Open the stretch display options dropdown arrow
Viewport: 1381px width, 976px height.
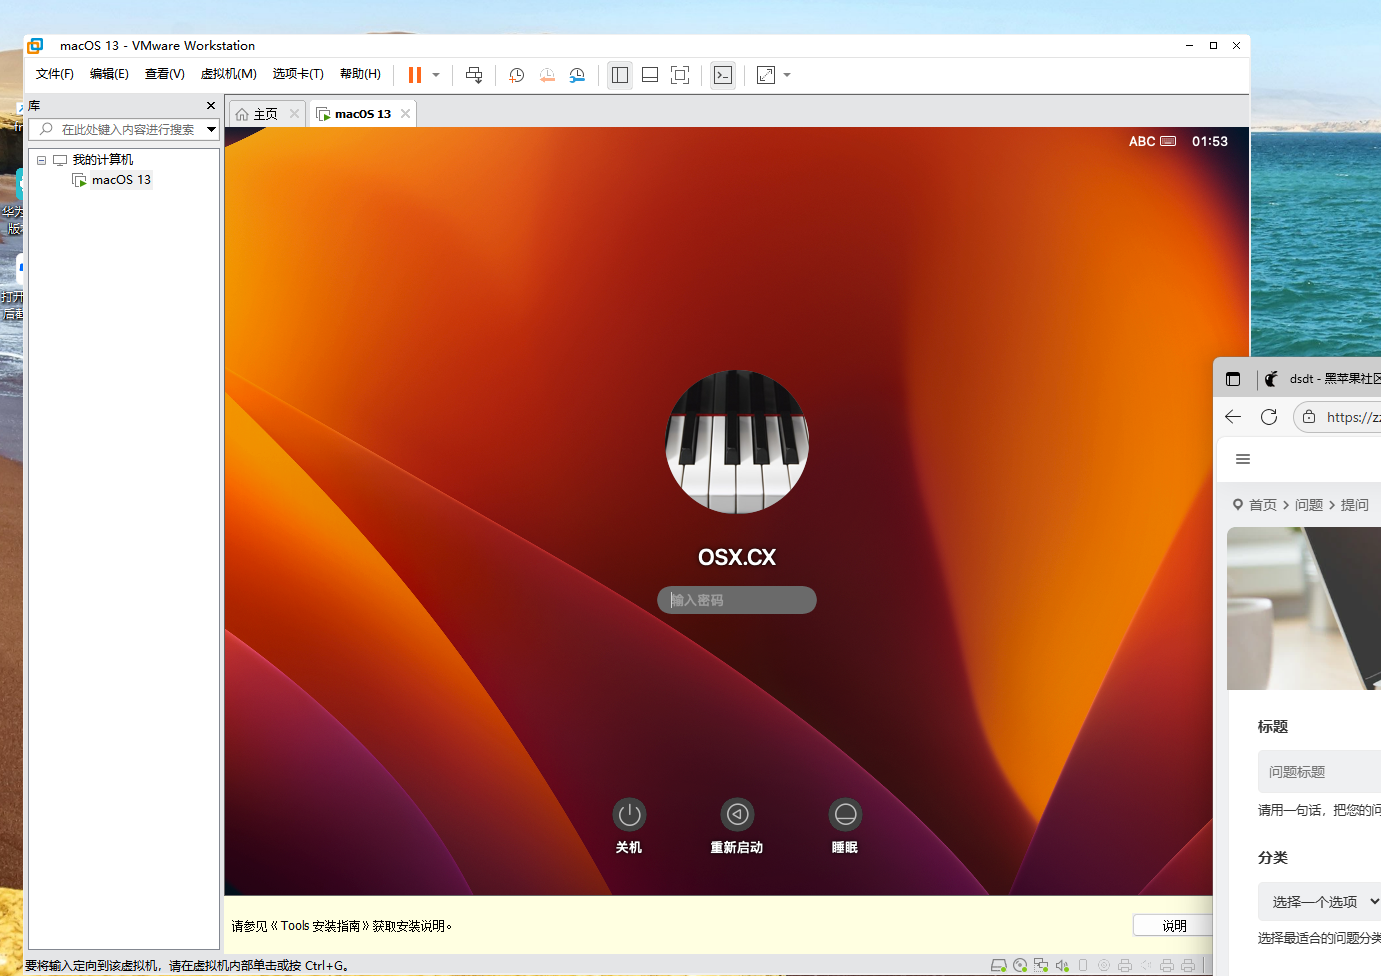[x=787, y=75]
